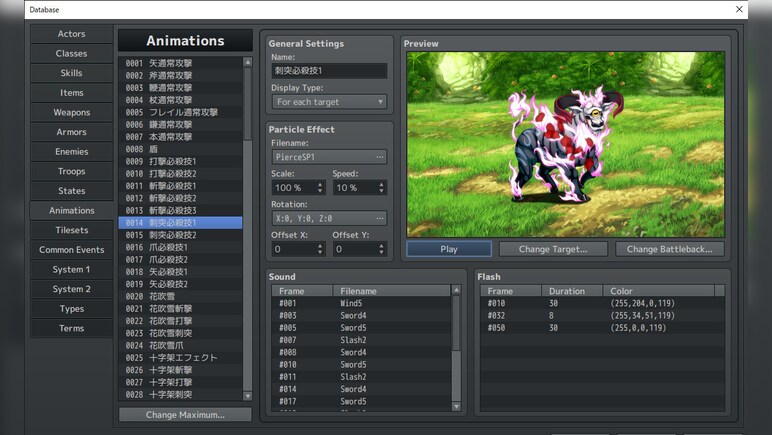Click the Change Target... button
Viewport: 772px width, 435px height.
click(553, 249)
